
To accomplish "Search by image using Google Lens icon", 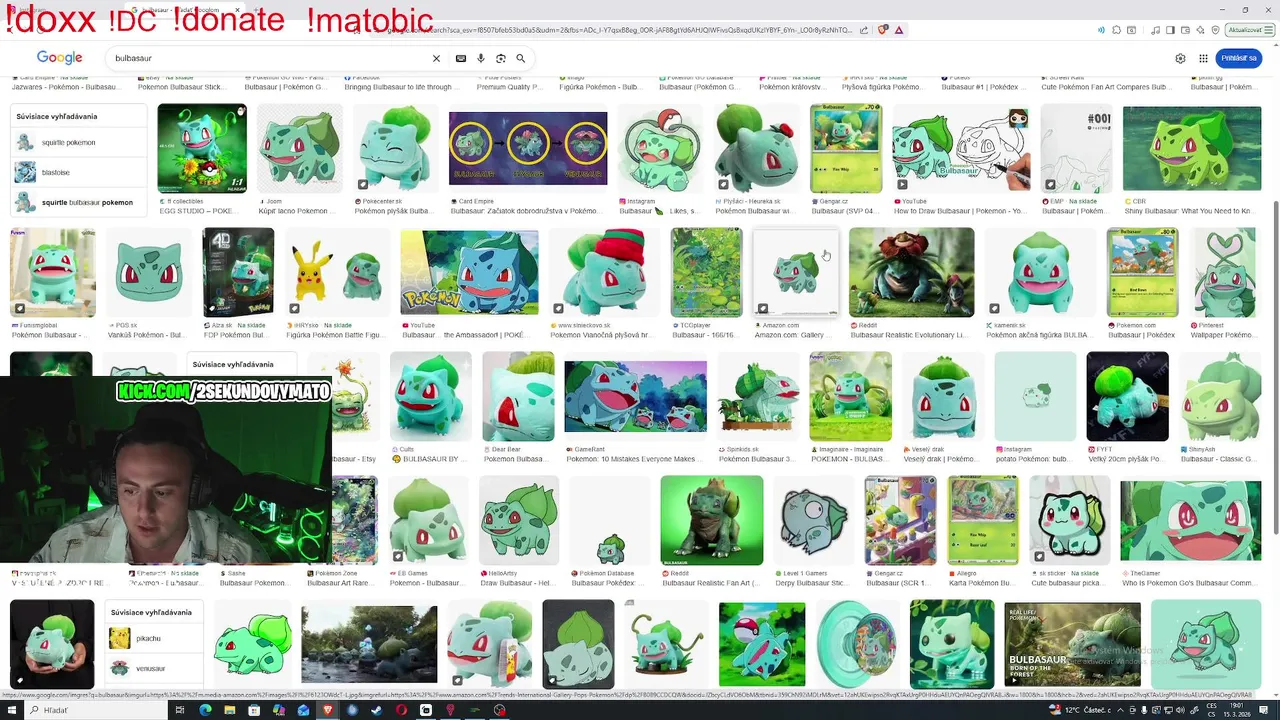I will click(x=501, y=58).
